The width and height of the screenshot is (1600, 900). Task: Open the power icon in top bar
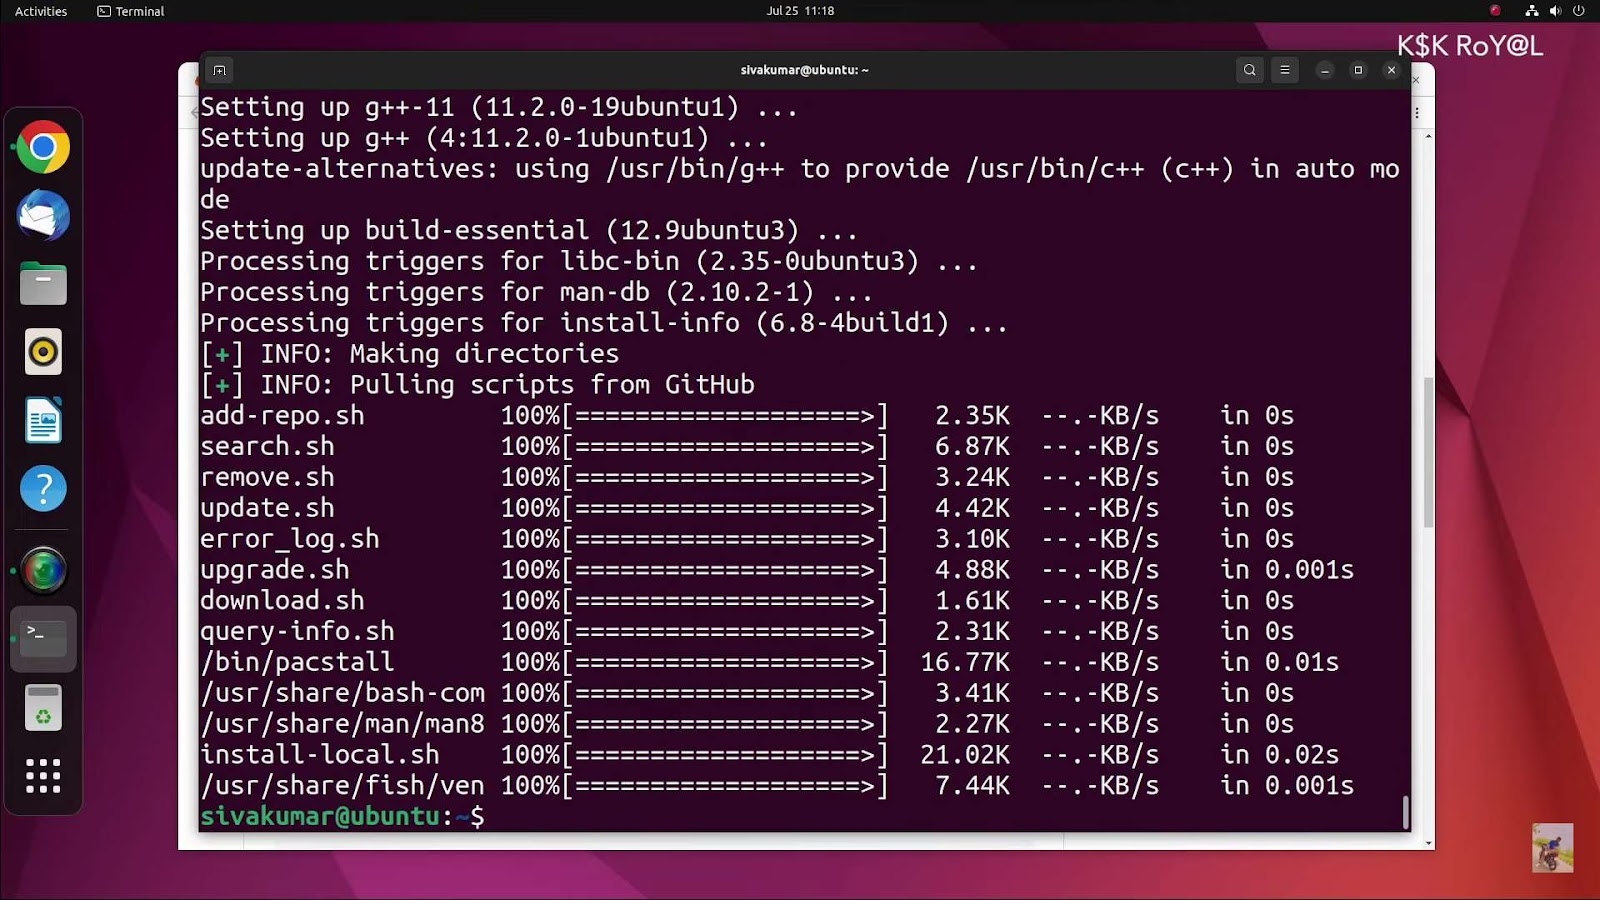click(x=1579, y=11)
